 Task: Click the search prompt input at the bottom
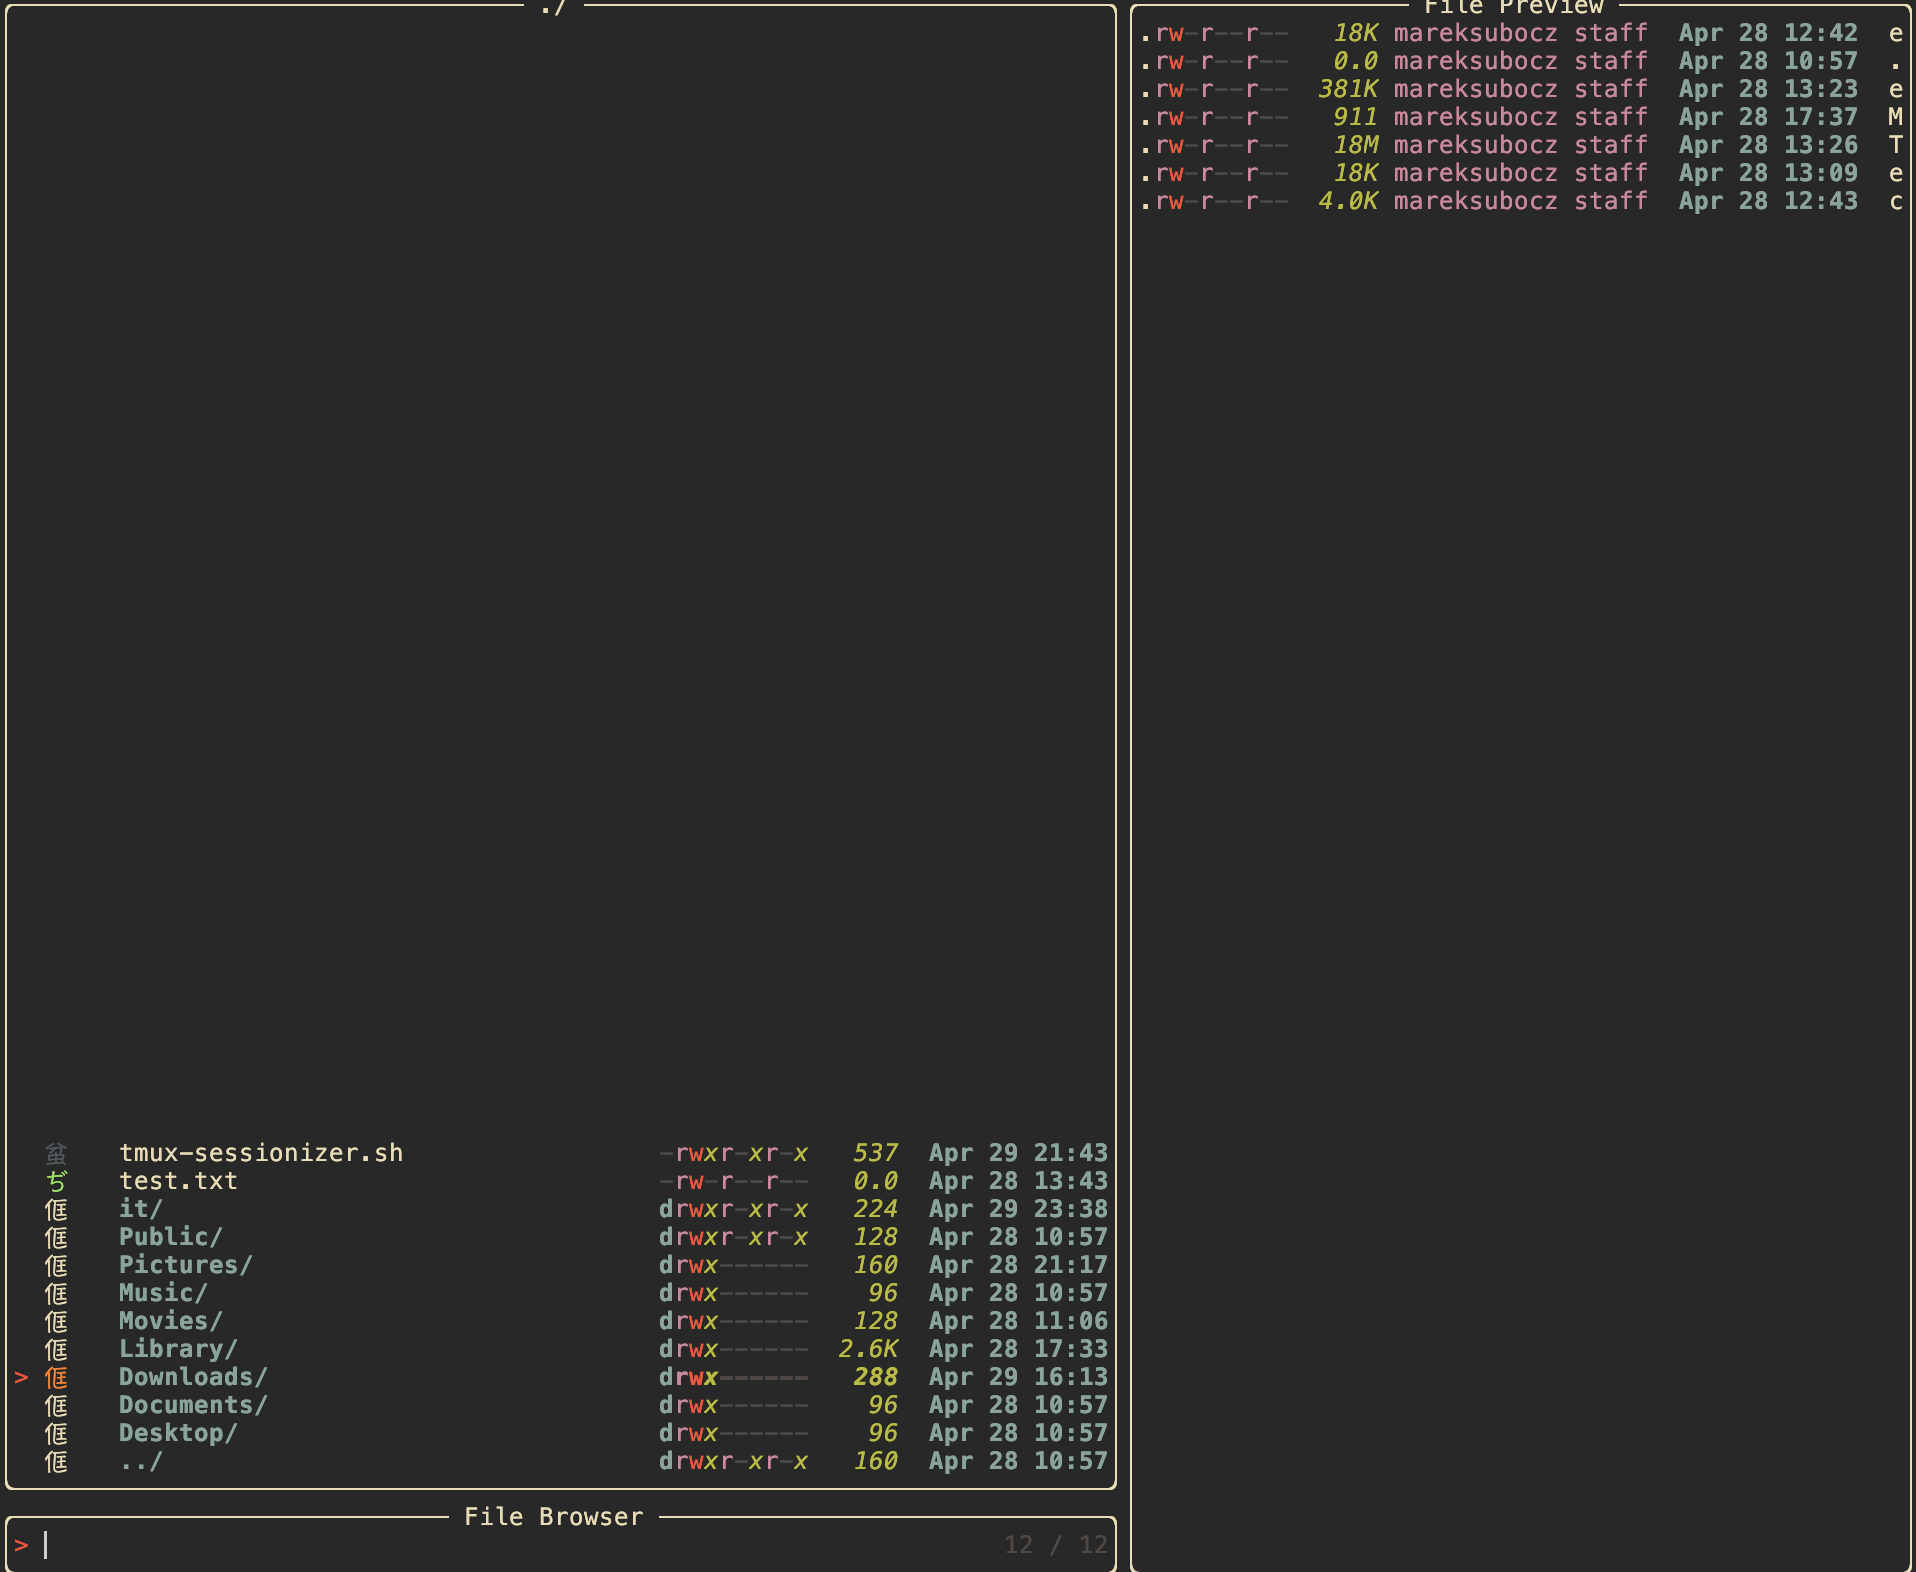pos(46,1545)
